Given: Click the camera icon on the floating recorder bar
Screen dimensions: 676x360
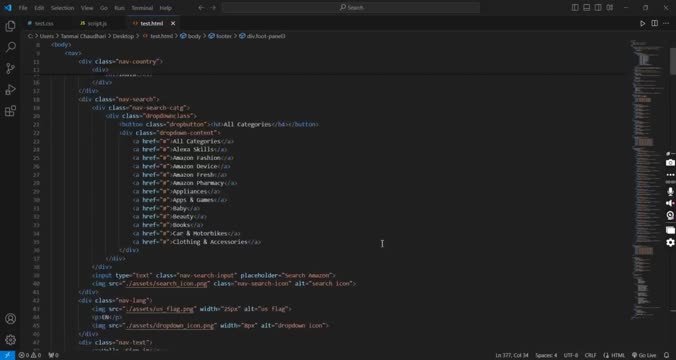Looking at the screenshot, I should [x=670, y=163].
